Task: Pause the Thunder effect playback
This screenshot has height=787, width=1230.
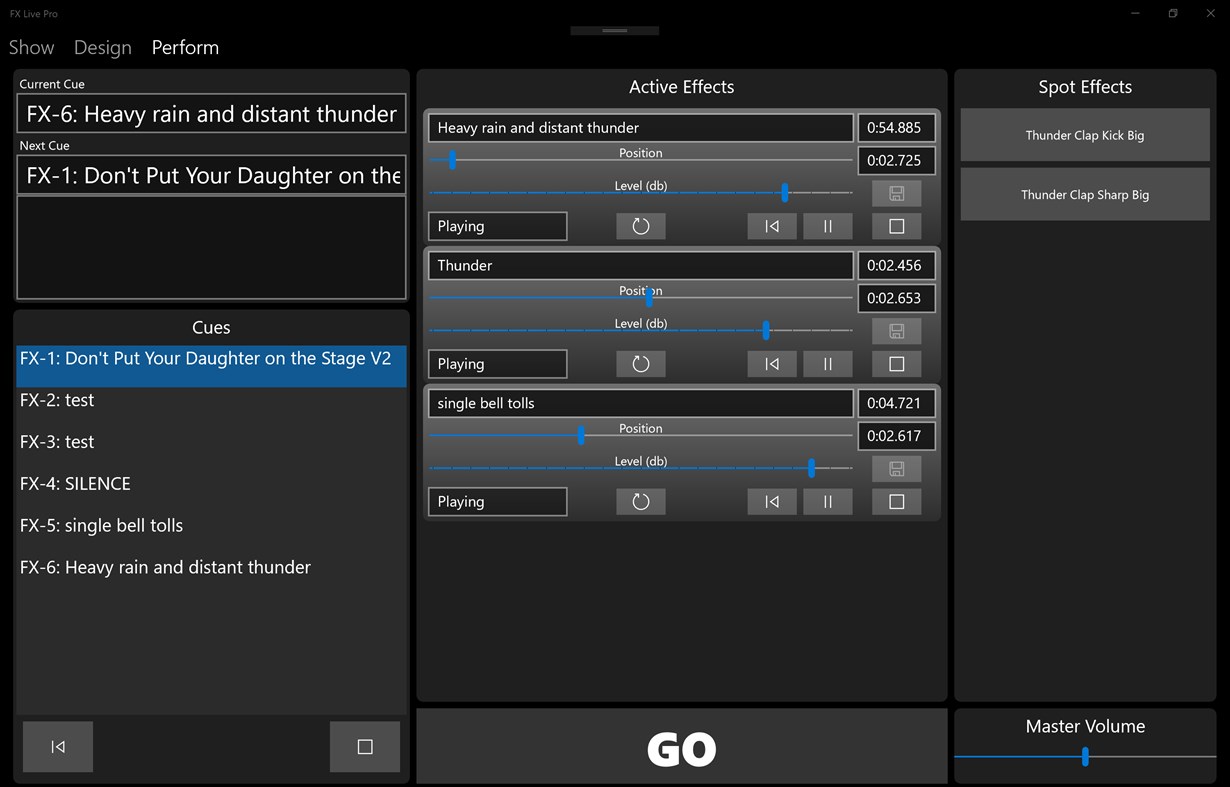Action: (828, 363)
